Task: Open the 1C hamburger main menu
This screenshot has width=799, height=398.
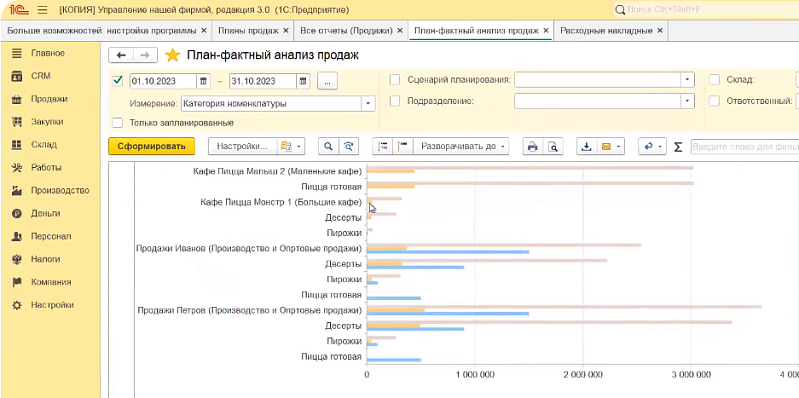Action: click(42, 10)
